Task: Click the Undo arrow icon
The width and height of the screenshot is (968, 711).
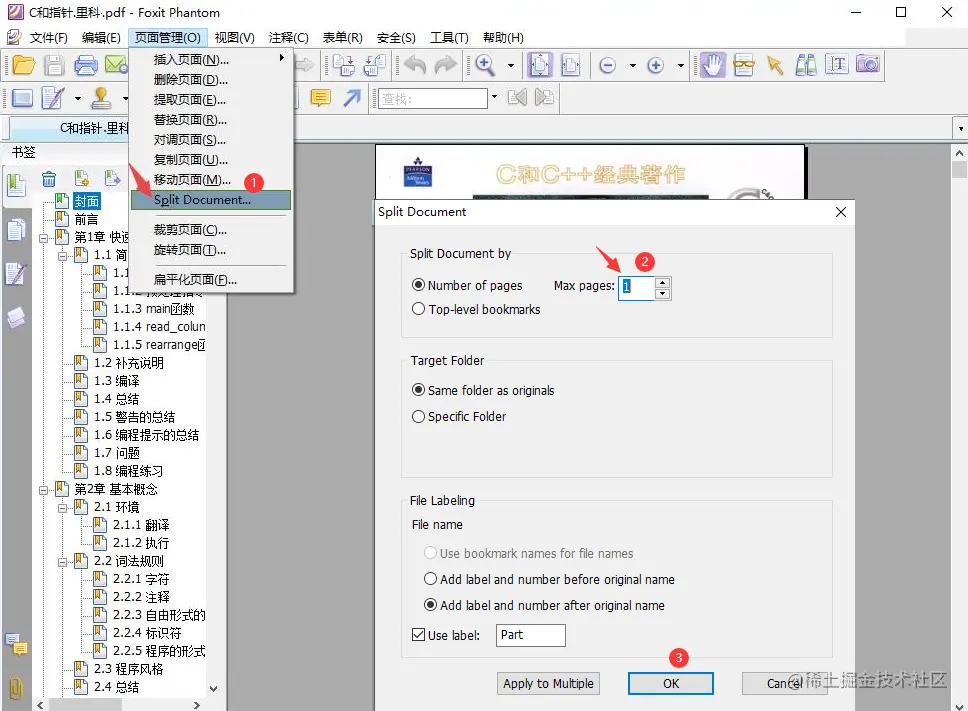Action: pyautogui.click(x=415, y=64)
